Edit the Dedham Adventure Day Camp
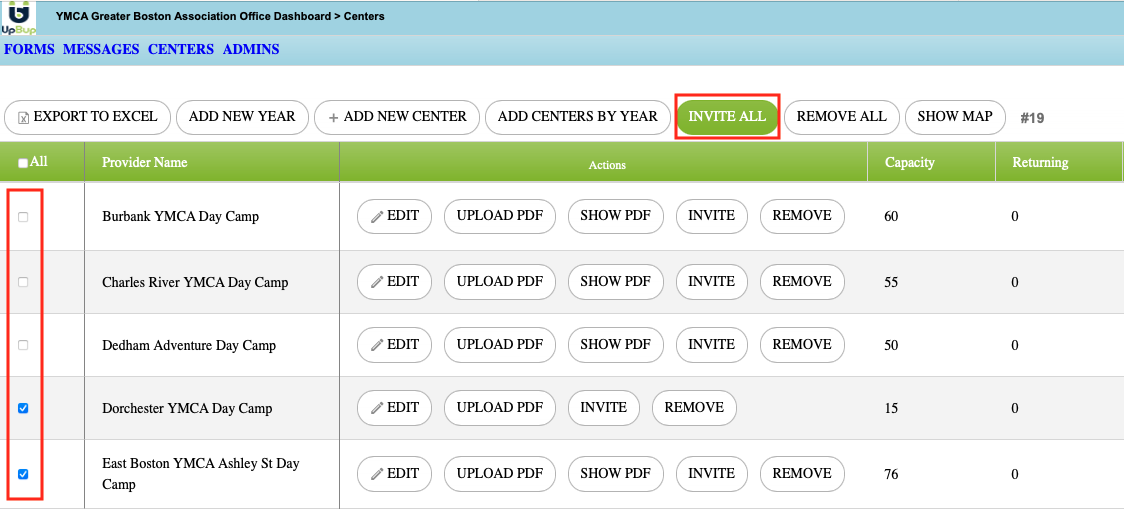Image resolution: width=1124 pixels, height=509 pixels. 395,345
